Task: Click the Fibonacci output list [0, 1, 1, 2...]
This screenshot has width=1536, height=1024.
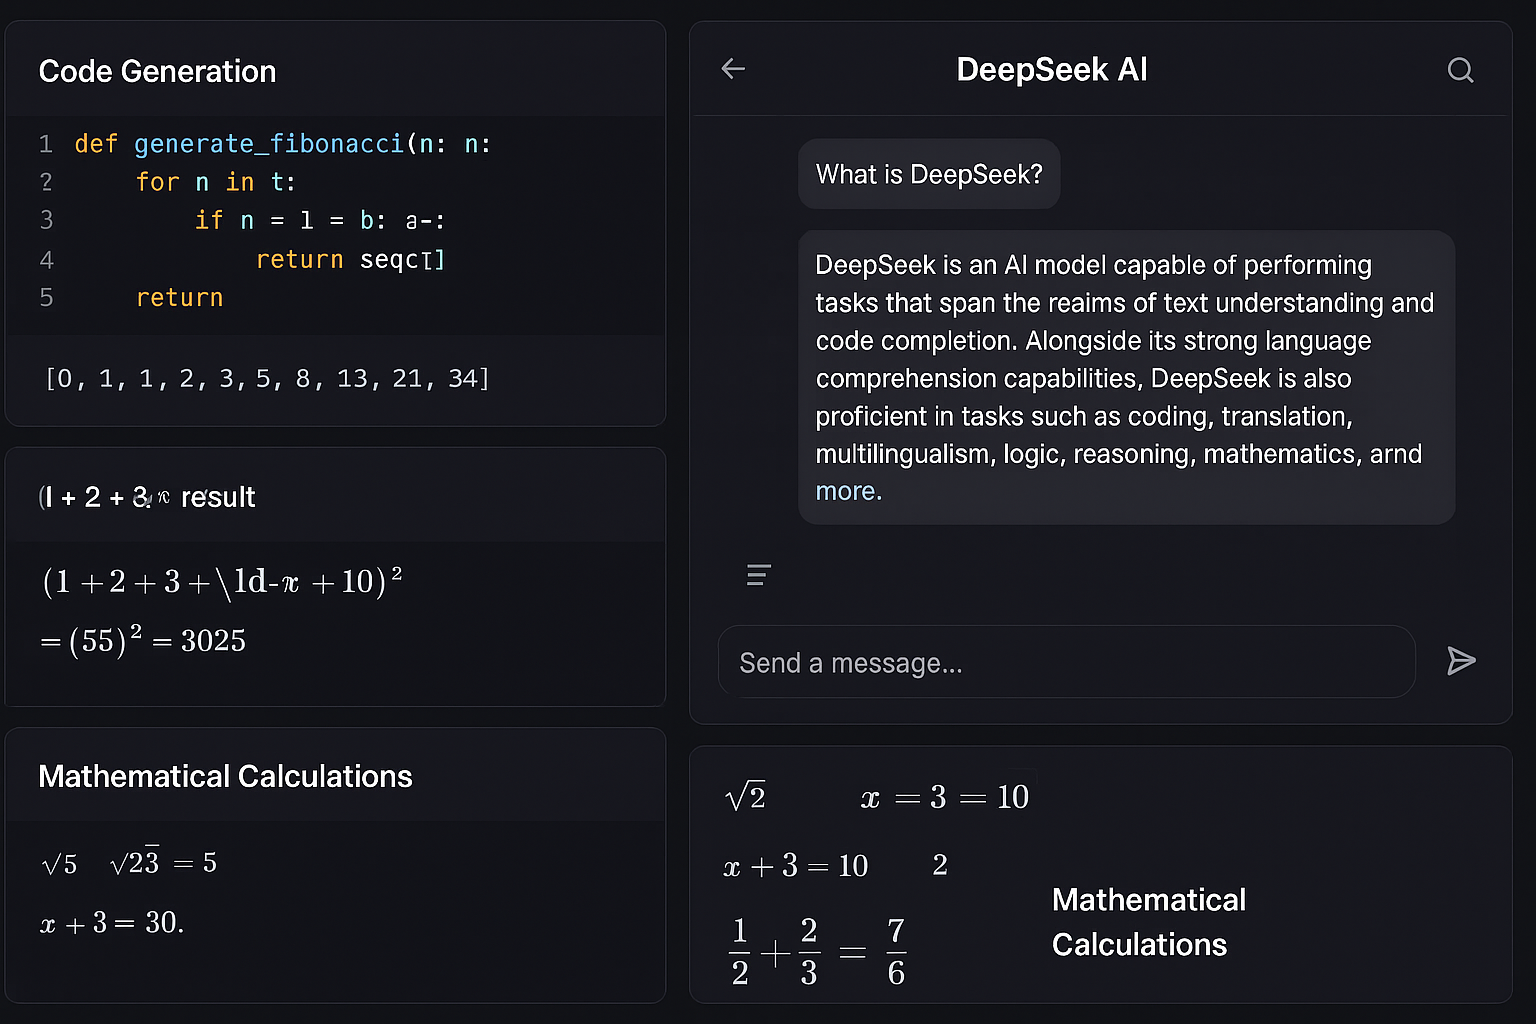Action: coord(267,379)
